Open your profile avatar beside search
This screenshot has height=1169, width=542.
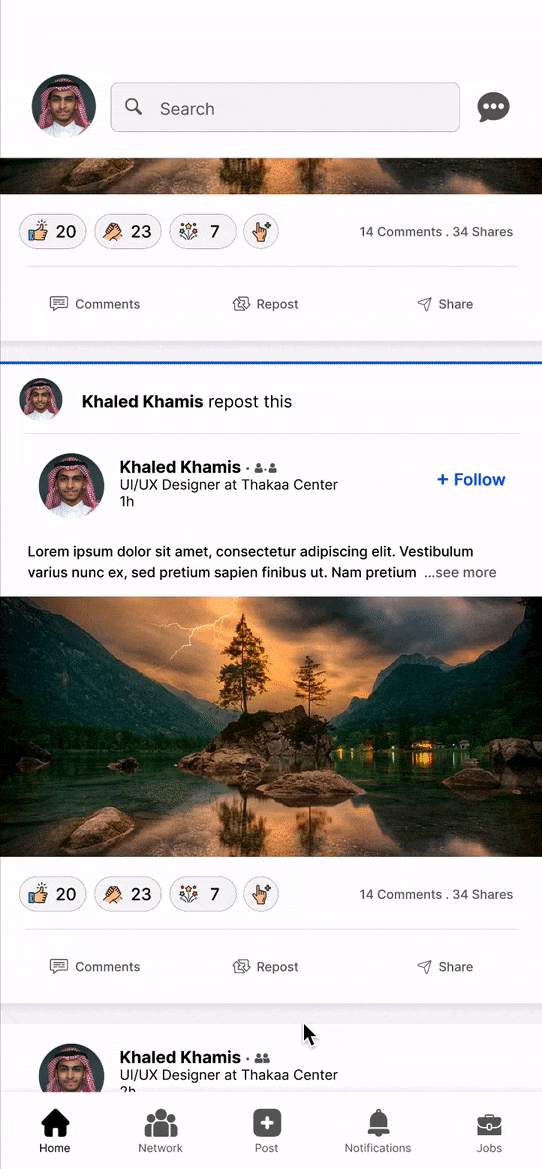[x=64, y=106]
